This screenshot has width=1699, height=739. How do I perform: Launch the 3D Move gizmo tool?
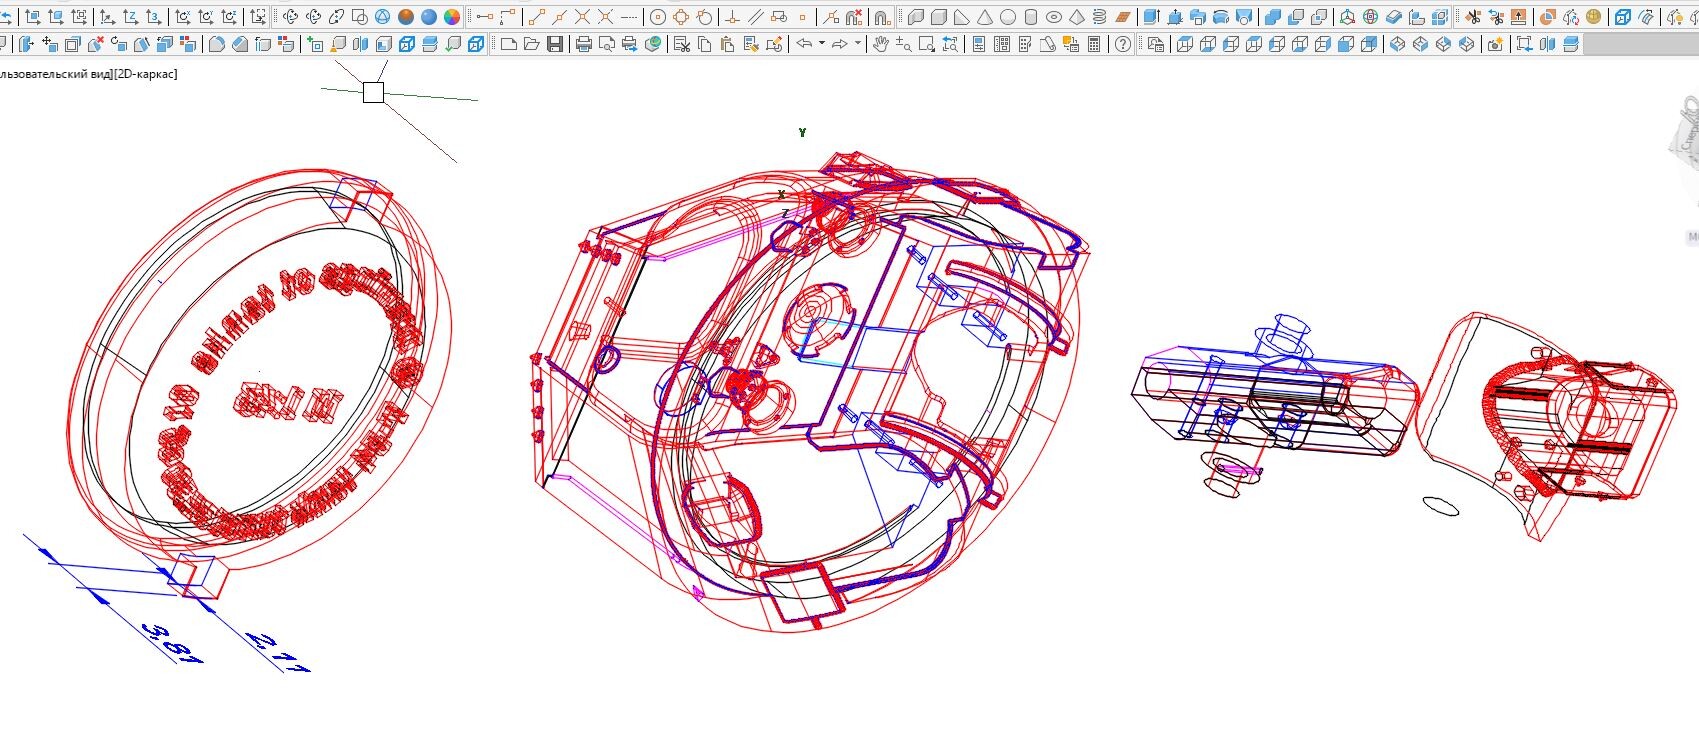[1347, 17]
